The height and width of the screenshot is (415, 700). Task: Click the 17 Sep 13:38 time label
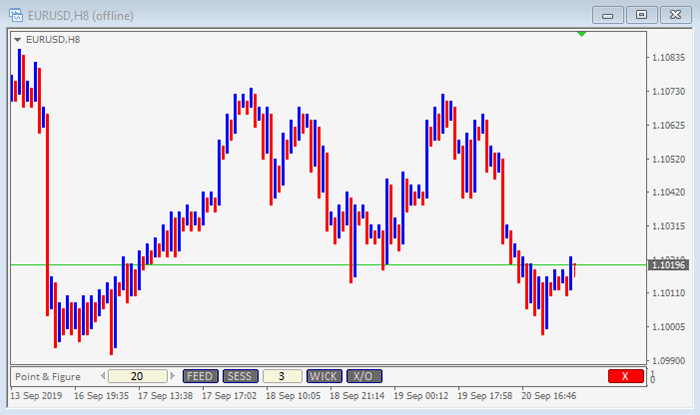click(165, 396)
